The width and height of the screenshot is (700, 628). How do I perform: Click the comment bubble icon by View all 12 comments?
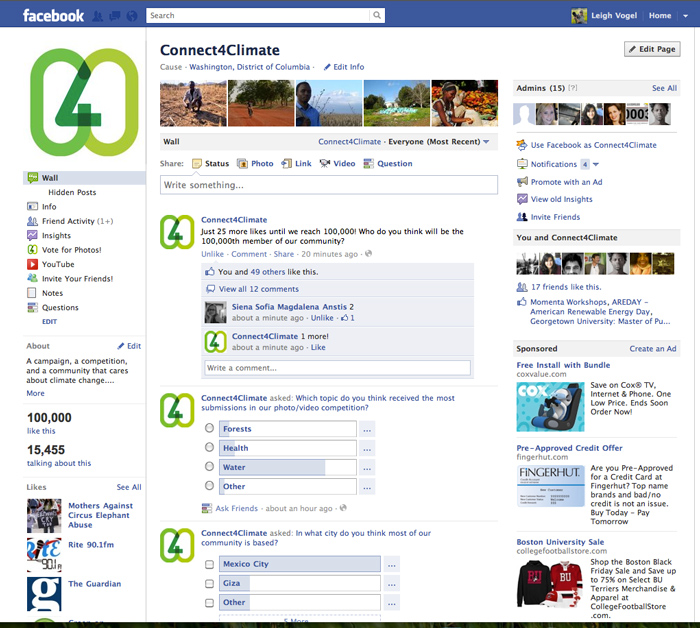[x=210, y=289]
